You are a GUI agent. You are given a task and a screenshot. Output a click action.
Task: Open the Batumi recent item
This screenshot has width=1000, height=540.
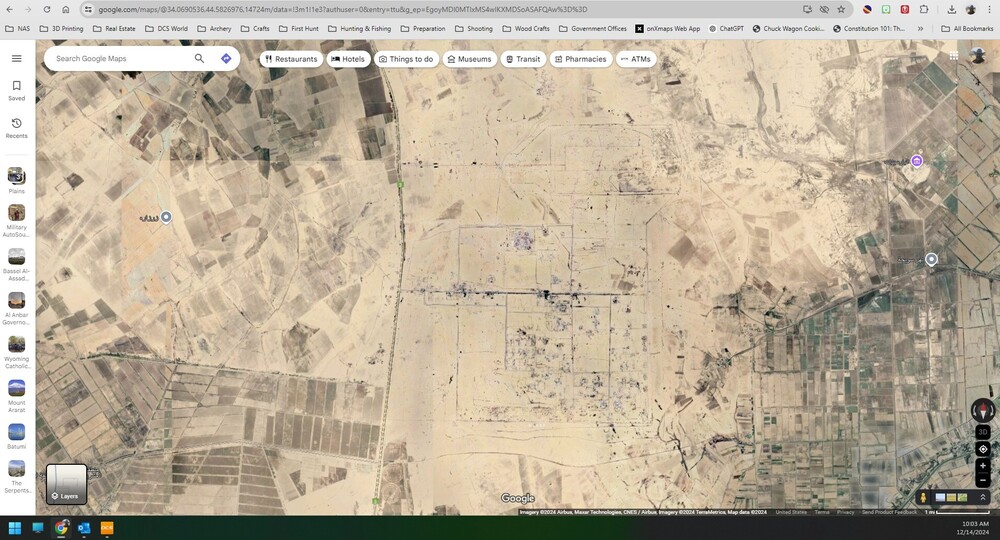pyautogui.click(x=17, y=437)
